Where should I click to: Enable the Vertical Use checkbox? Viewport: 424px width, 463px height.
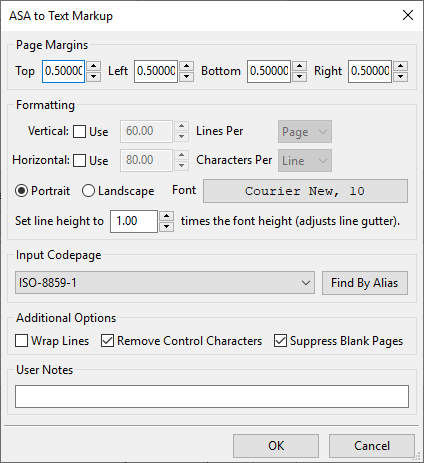80,131
